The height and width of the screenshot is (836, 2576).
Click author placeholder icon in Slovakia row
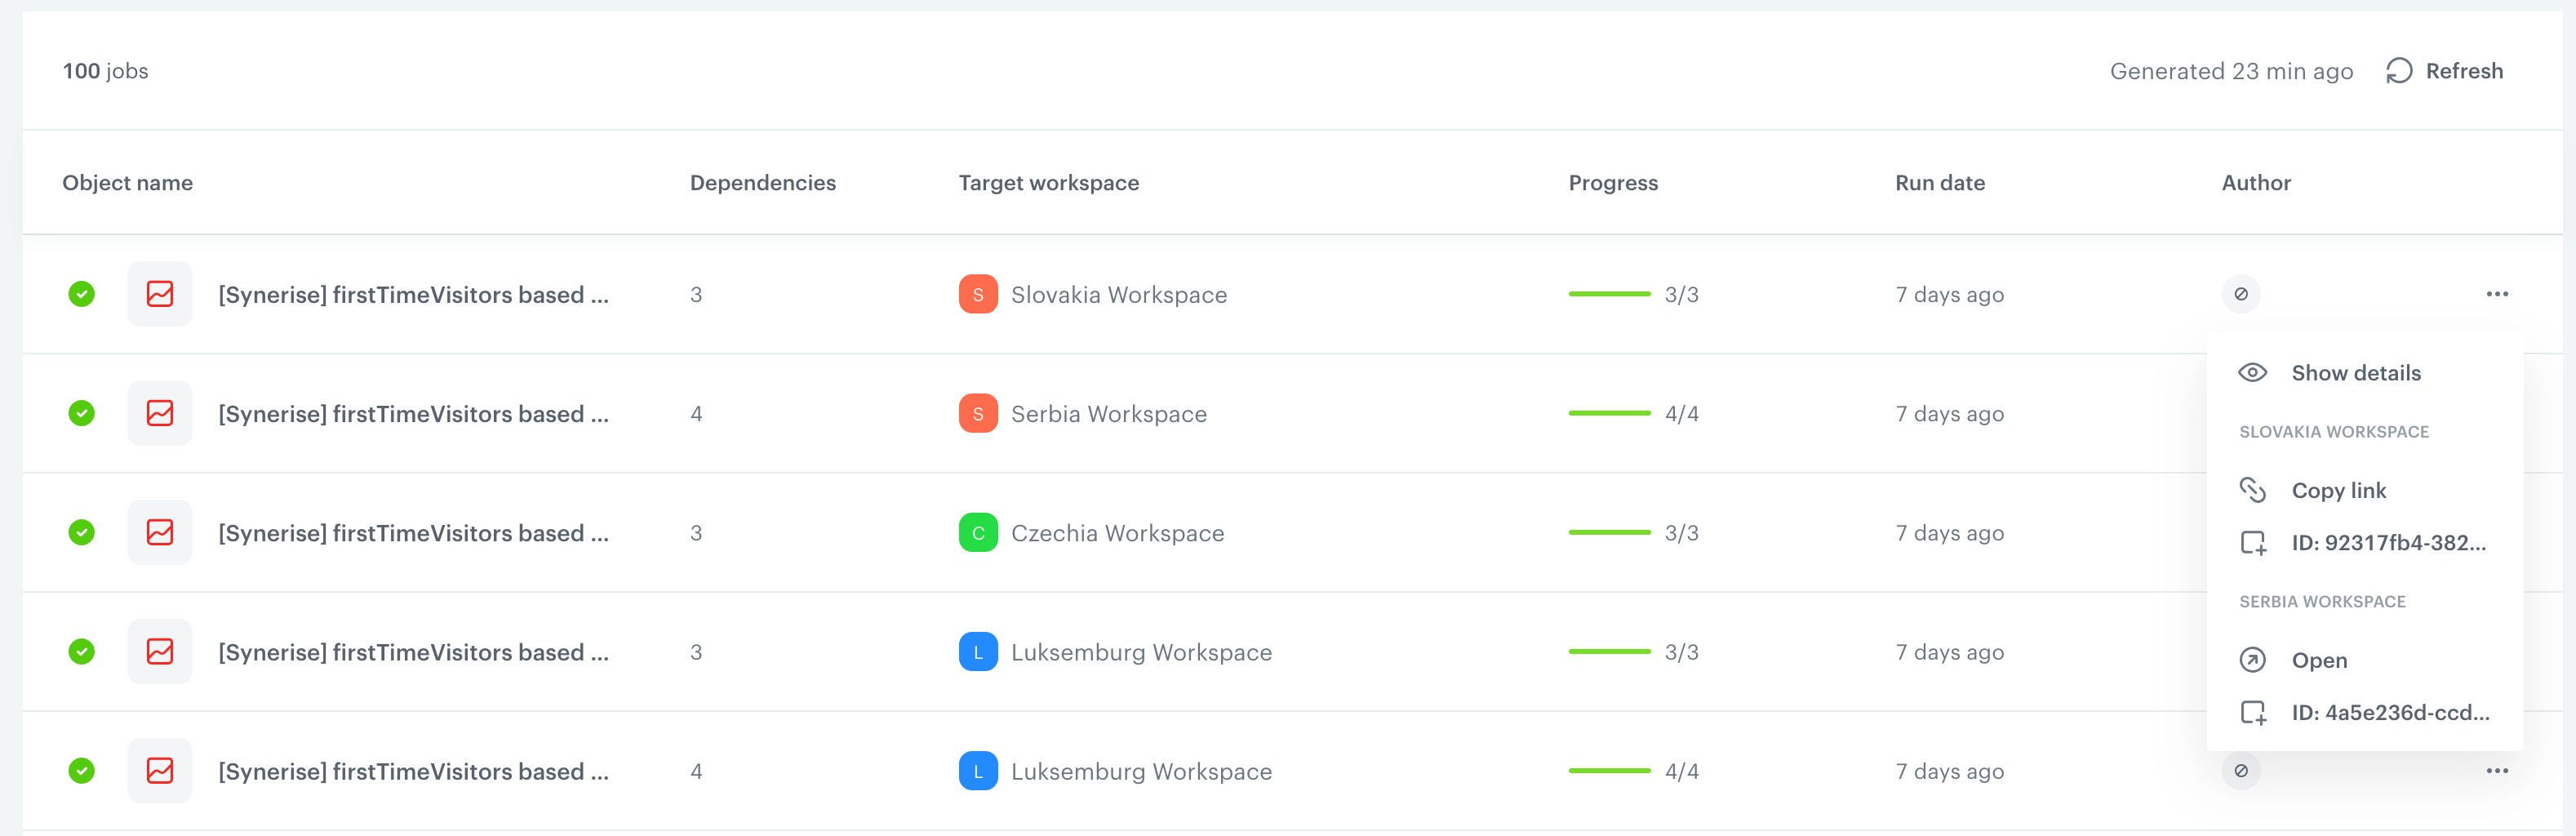(2241, 294)
